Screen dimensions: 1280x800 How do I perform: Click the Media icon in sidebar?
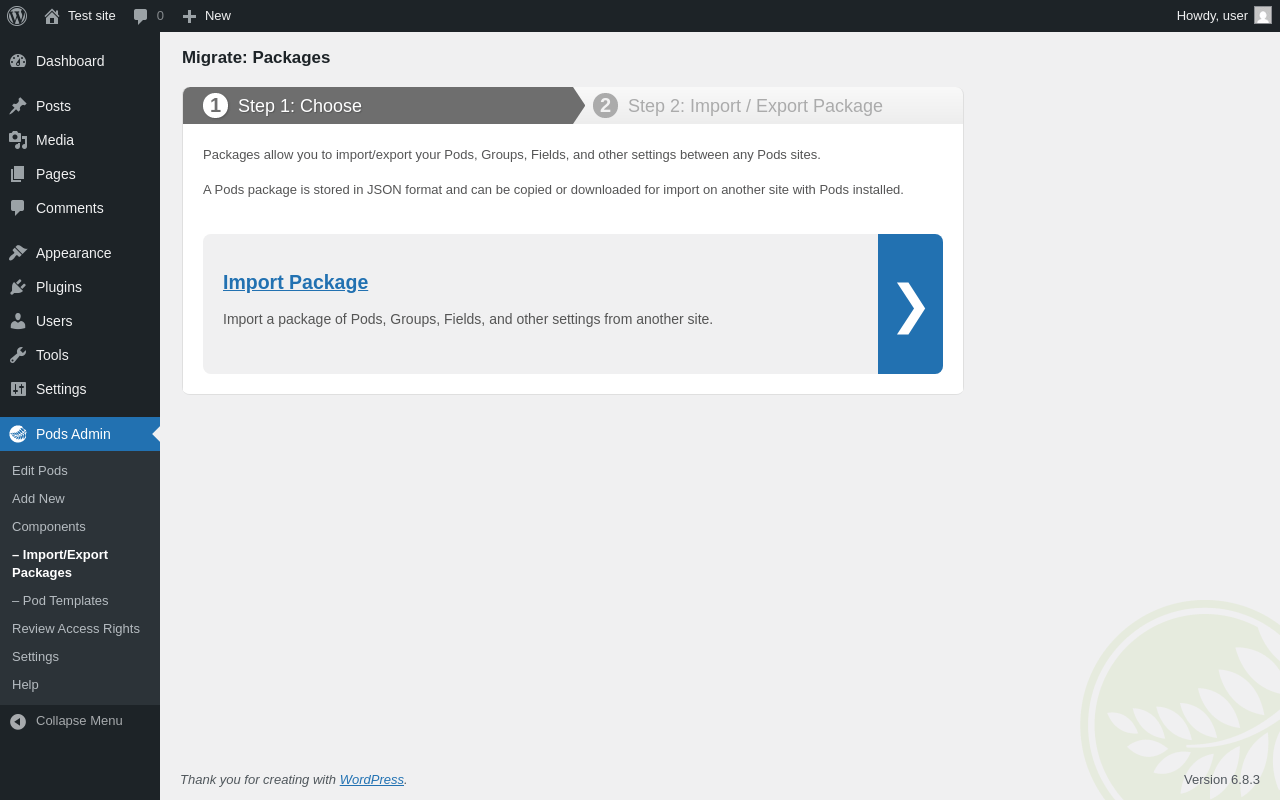(18, 140)
